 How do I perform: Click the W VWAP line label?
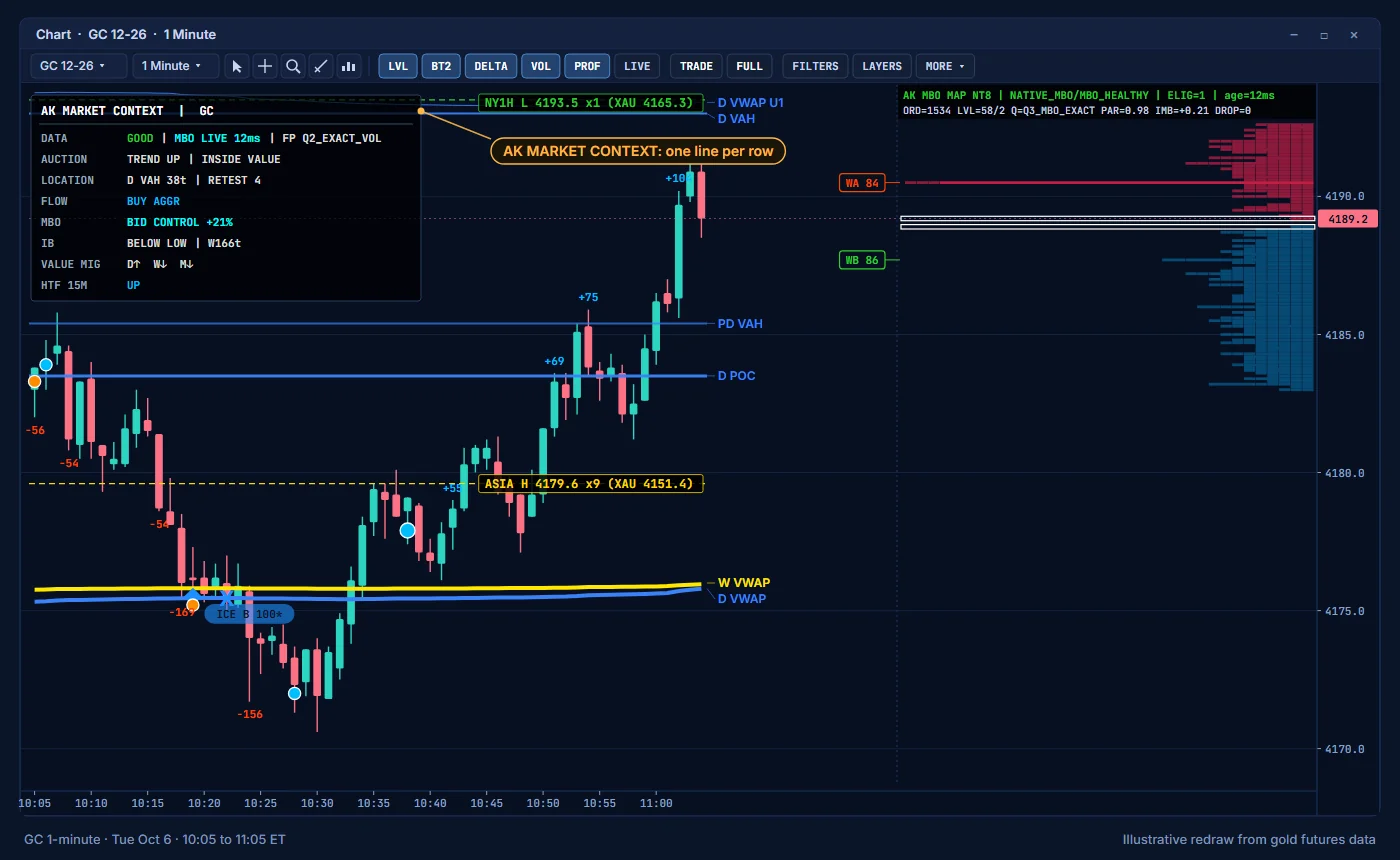coord(744,583)
